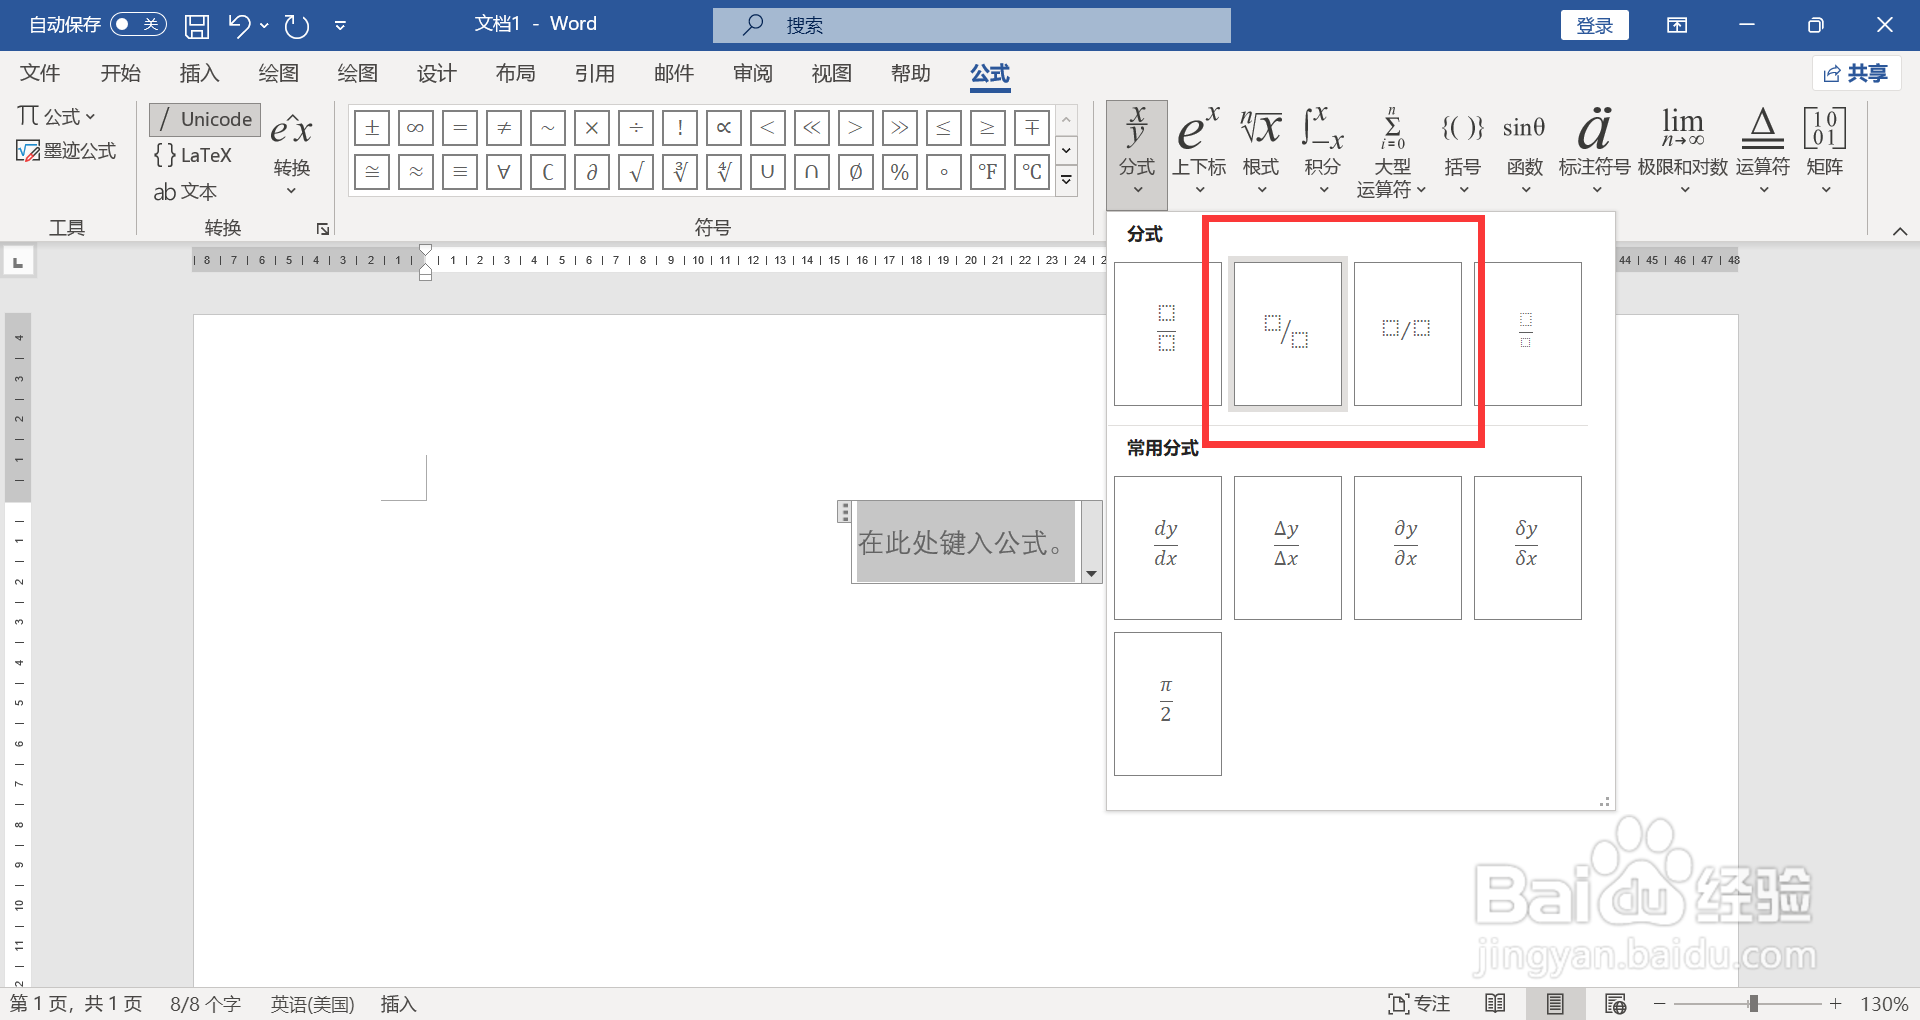The image size is (1920, 1020).
Task: Open the Ink Equation tool
Action: [x=67, y=151]
